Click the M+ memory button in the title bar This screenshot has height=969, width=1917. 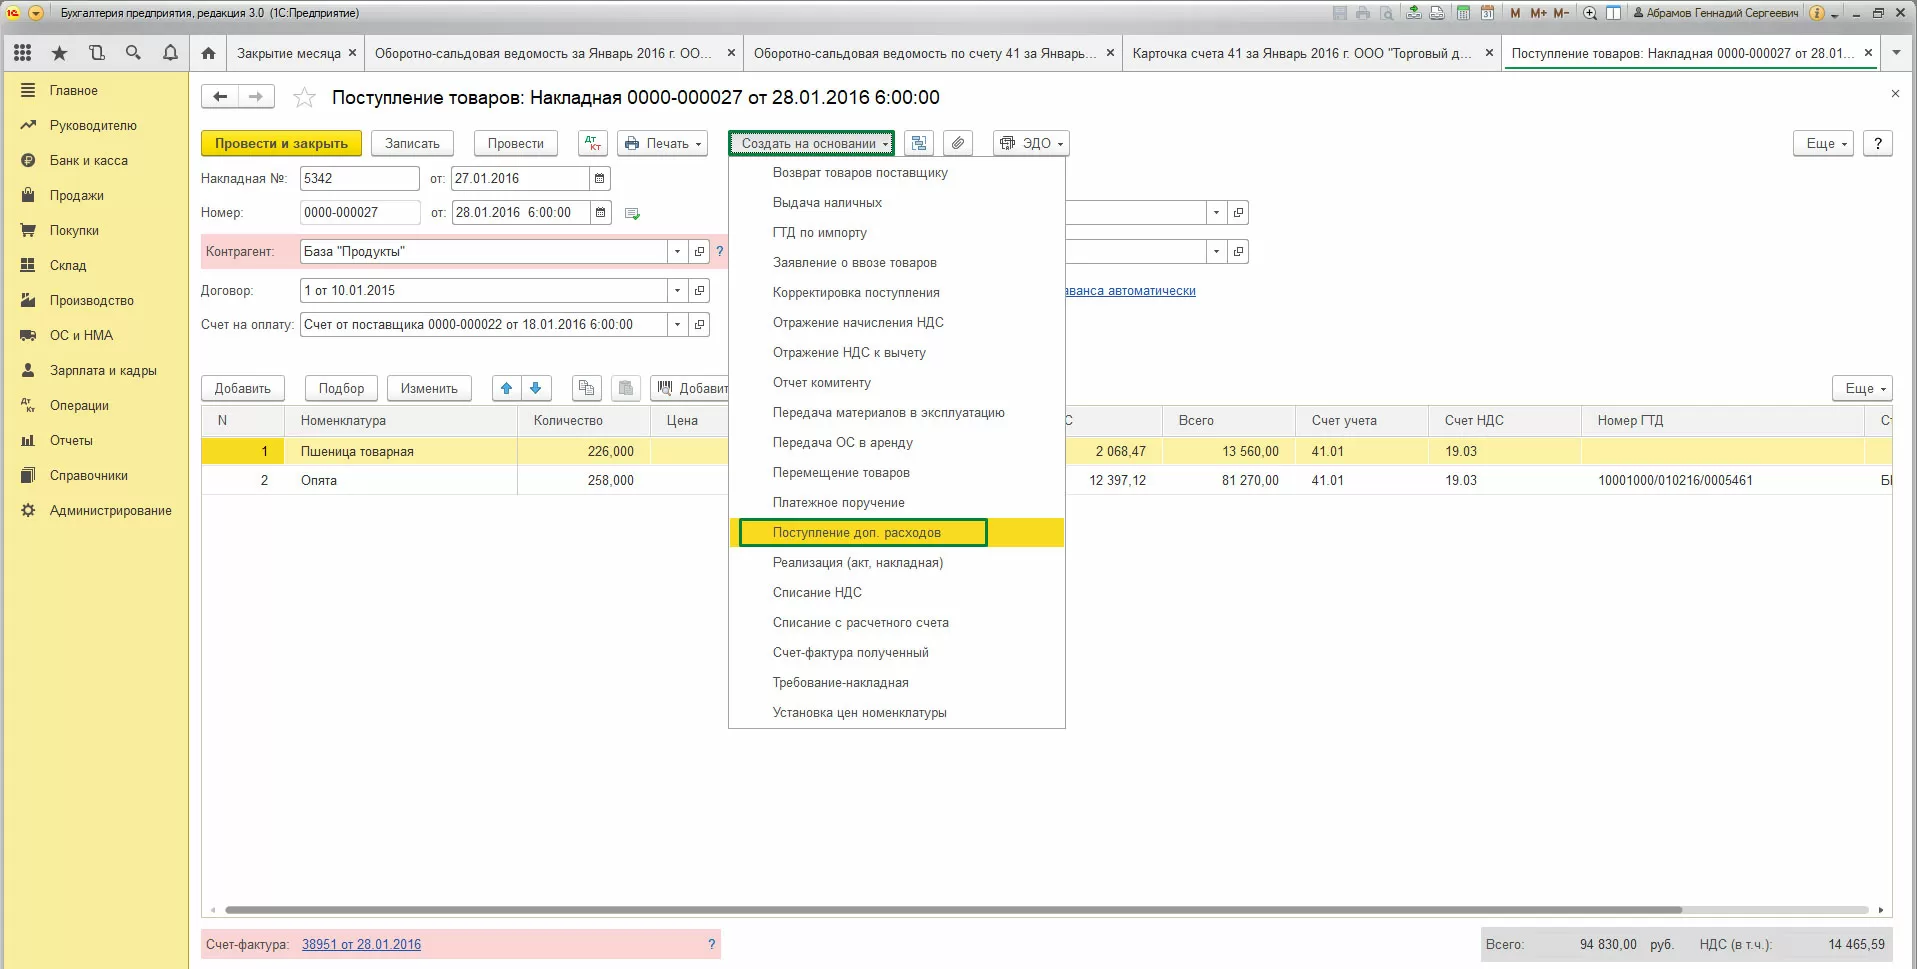pyautogui.click(x=1538, y=13)
